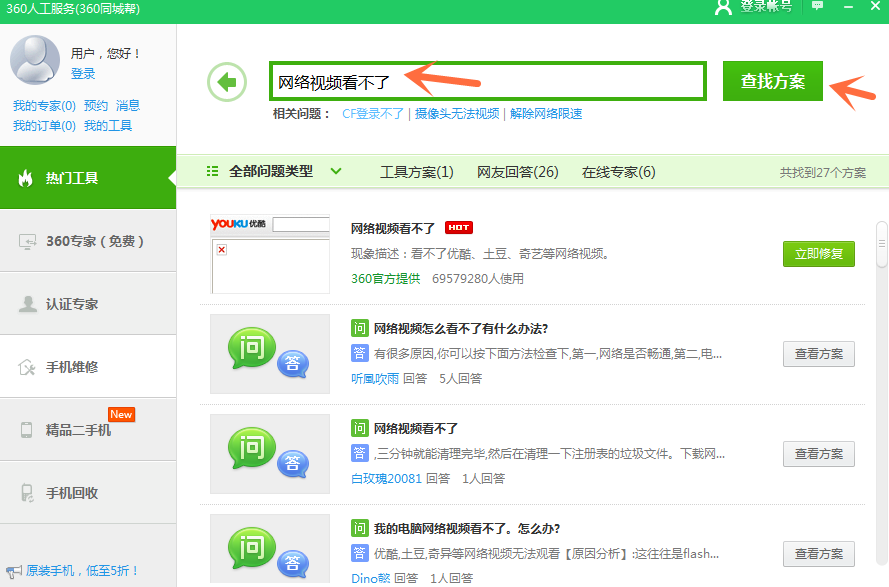The height and width of the screenshot is (587, 889).
Task: Click related question CF登录不了
Action: 372,113
